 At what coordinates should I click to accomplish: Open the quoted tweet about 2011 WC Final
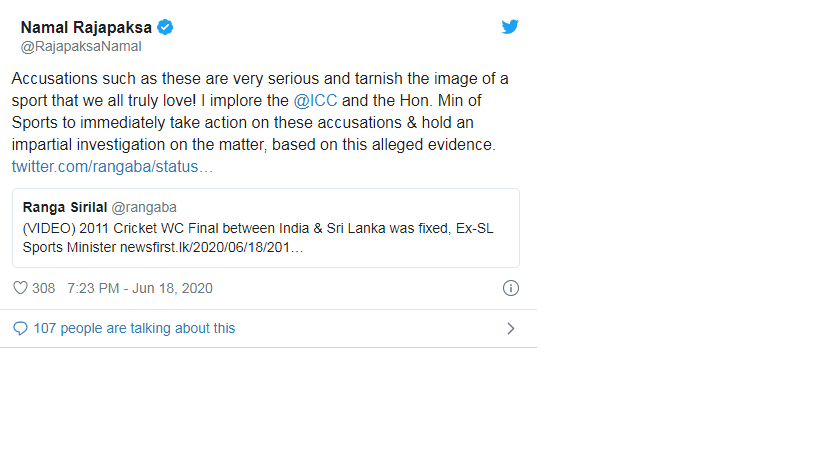(266, 228)
